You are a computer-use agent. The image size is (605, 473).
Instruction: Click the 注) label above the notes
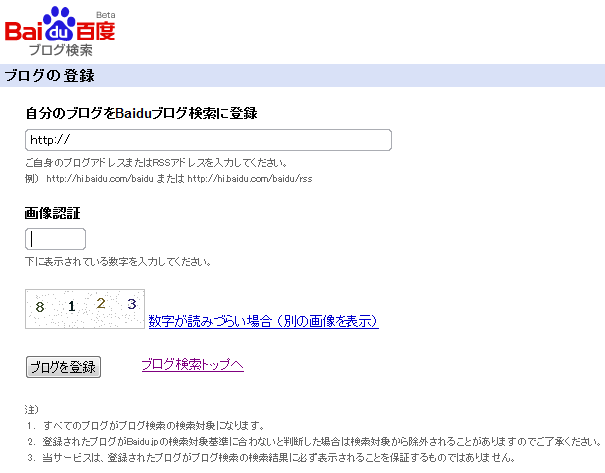(32, 409)
